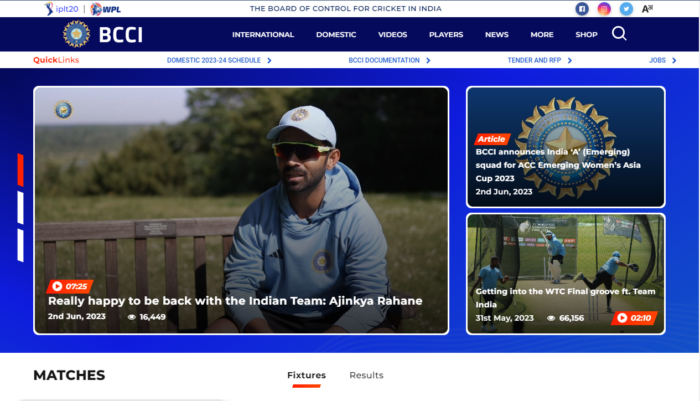Open India 'A' Emerging squad article headline
This screenshot has height=401, width=700.
[558, 165]
